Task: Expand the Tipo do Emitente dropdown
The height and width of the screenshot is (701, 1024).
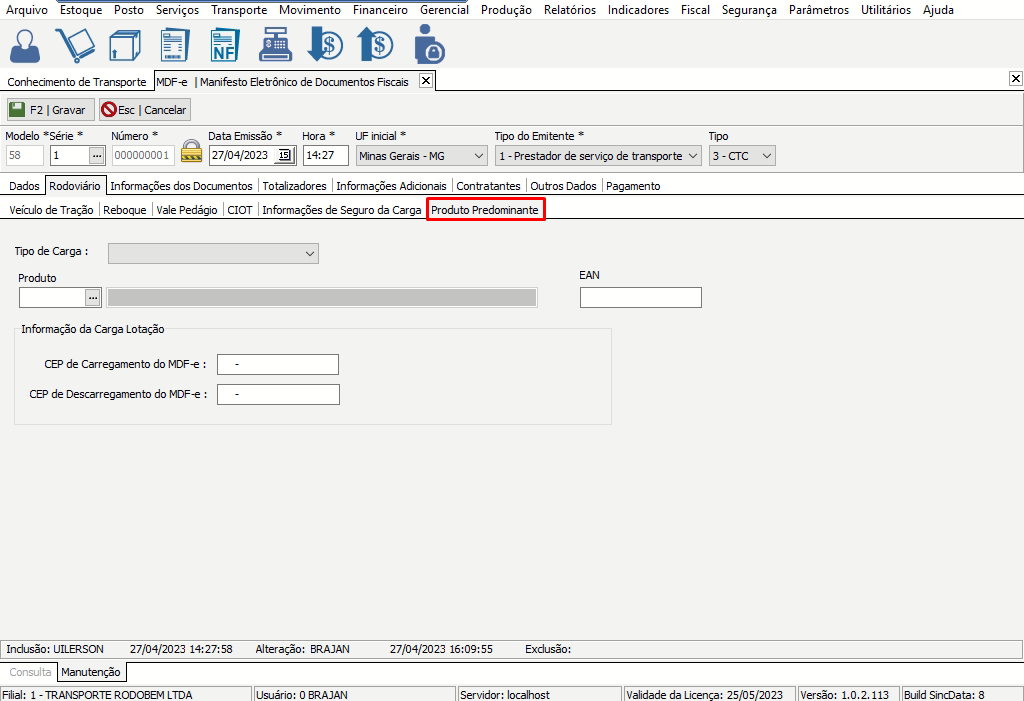Action: [x=693, y=156]
